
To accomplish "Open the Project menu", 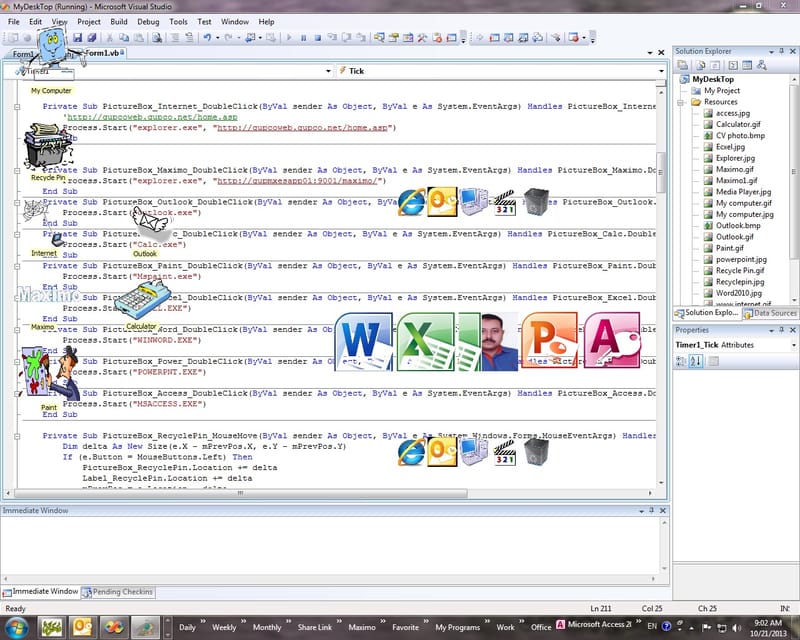I will 89,22.
